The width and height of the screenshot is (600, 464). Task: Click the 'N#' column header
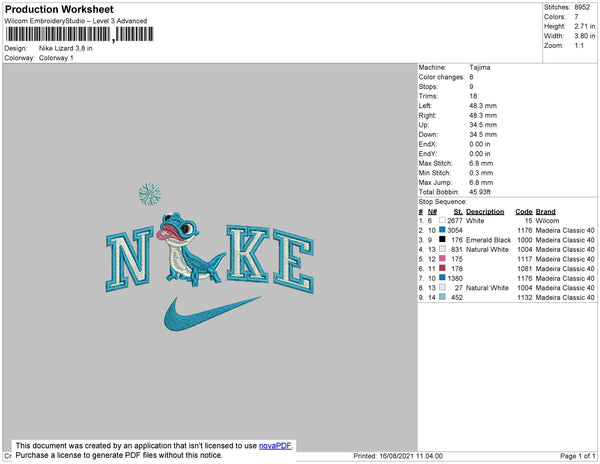(x=432, y=212)
